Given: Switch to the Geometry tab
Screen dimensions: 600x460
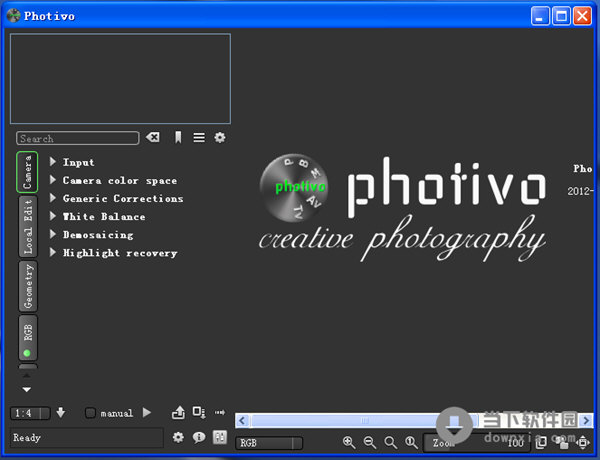Looking at the screenshot, I should tap(28, 286).
